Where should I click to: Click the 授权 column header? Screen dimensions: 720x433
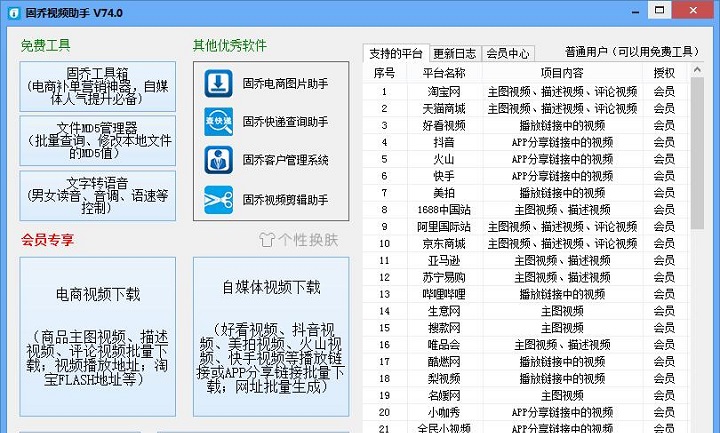[664, 73]
